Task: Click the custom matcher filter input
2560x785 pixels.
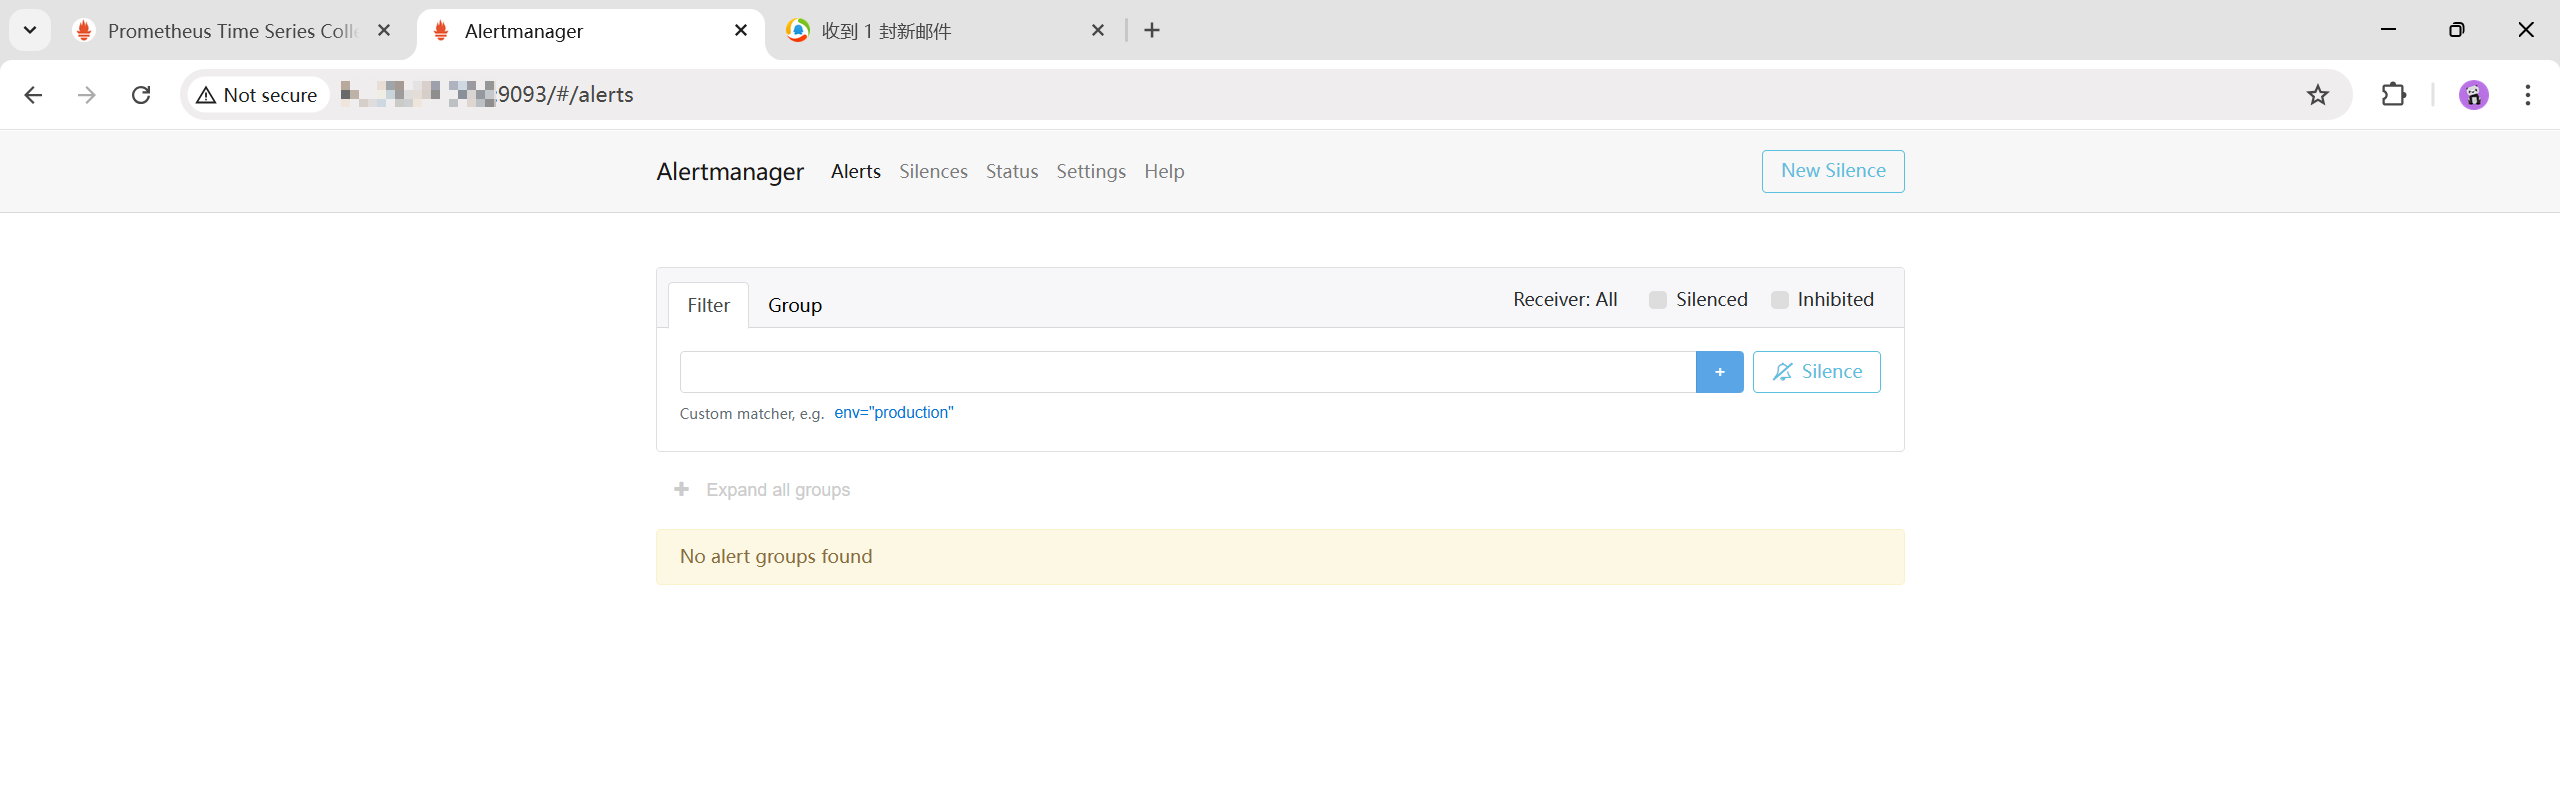Action: coord(1188,372)
